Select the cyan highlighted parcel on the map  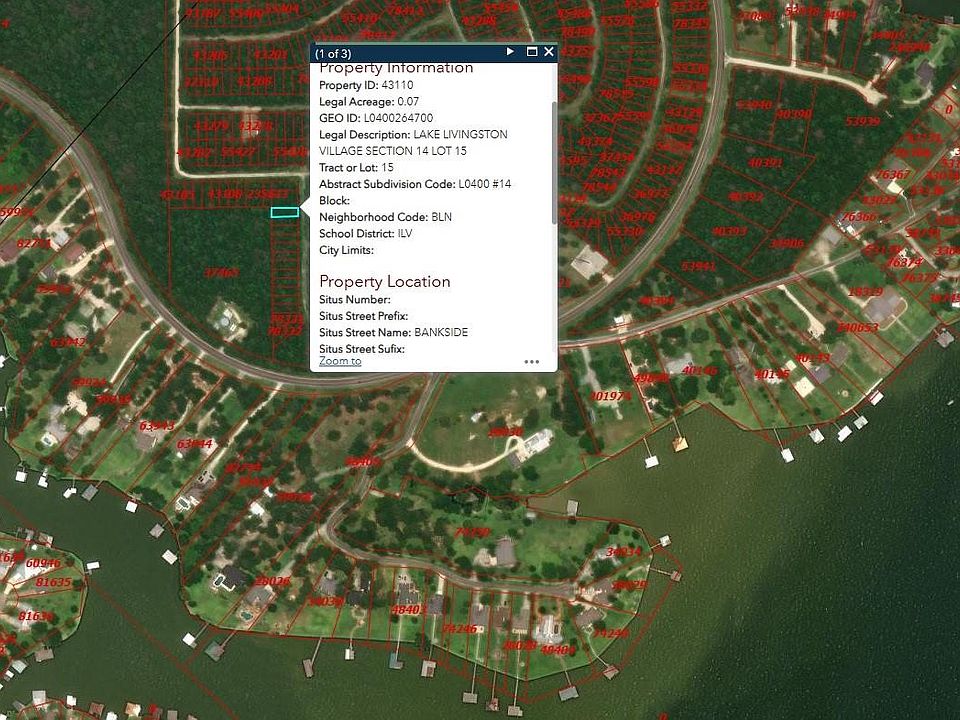click(285, 212)
